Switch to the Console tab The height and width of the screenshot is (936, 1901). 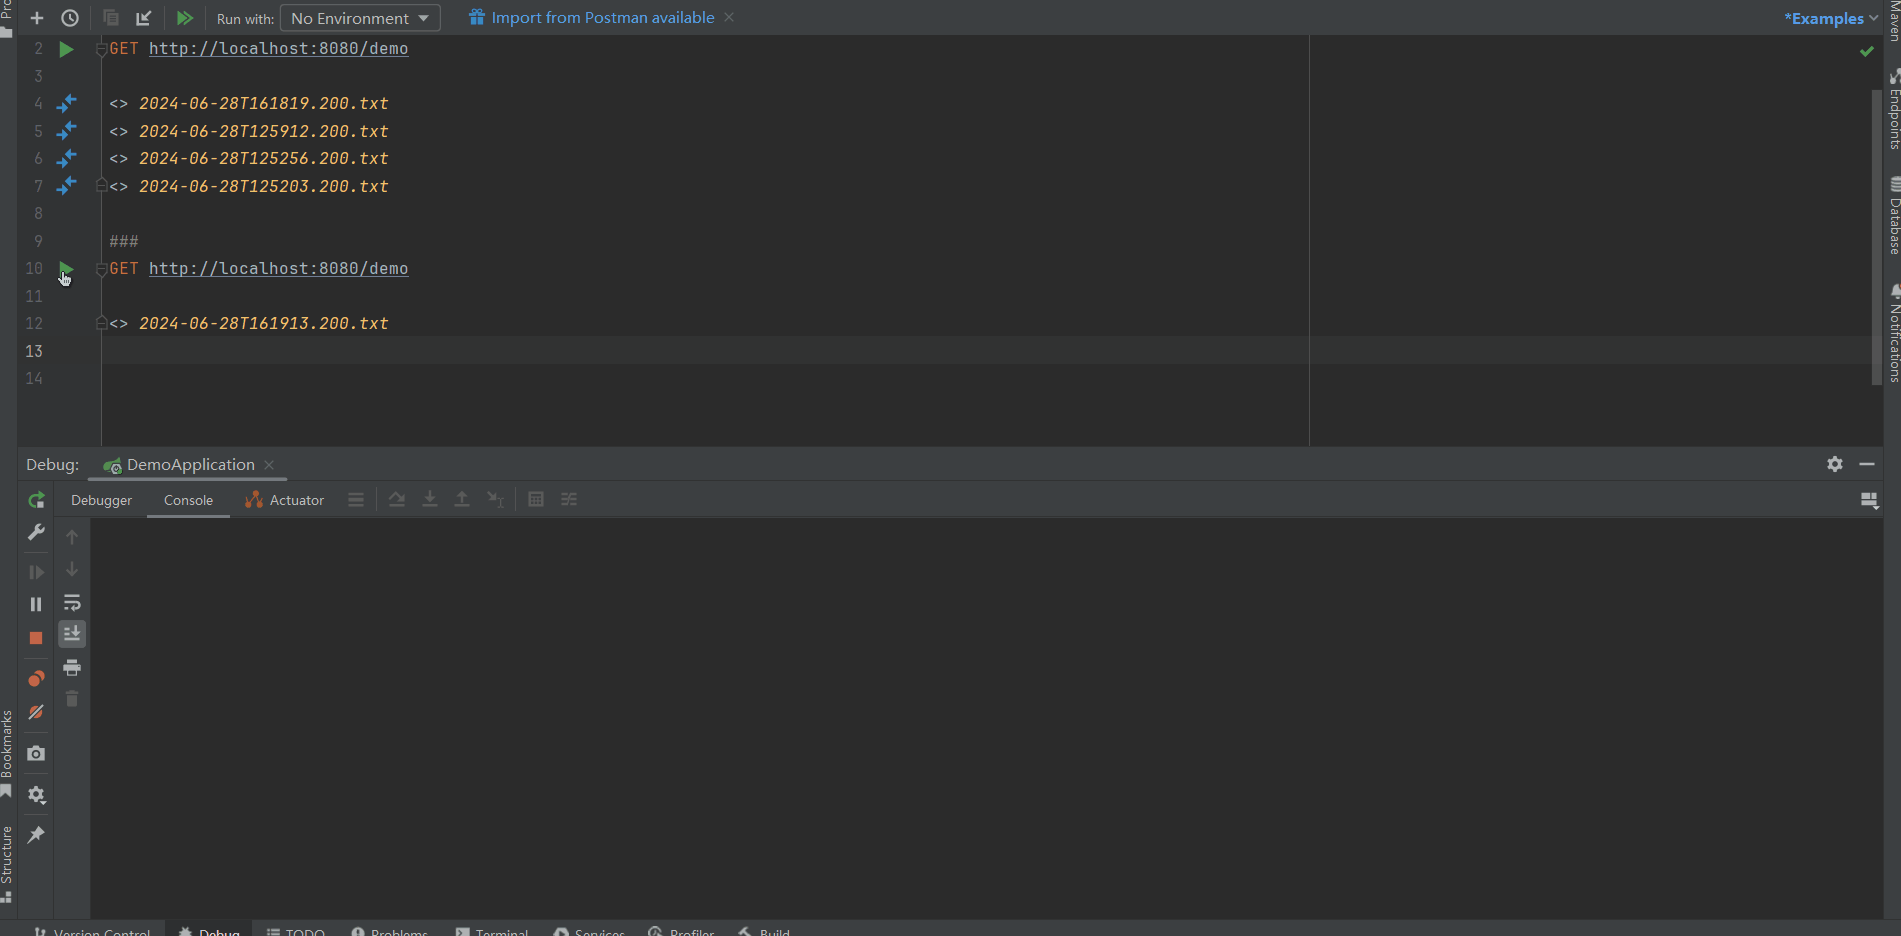coord(188,500)
